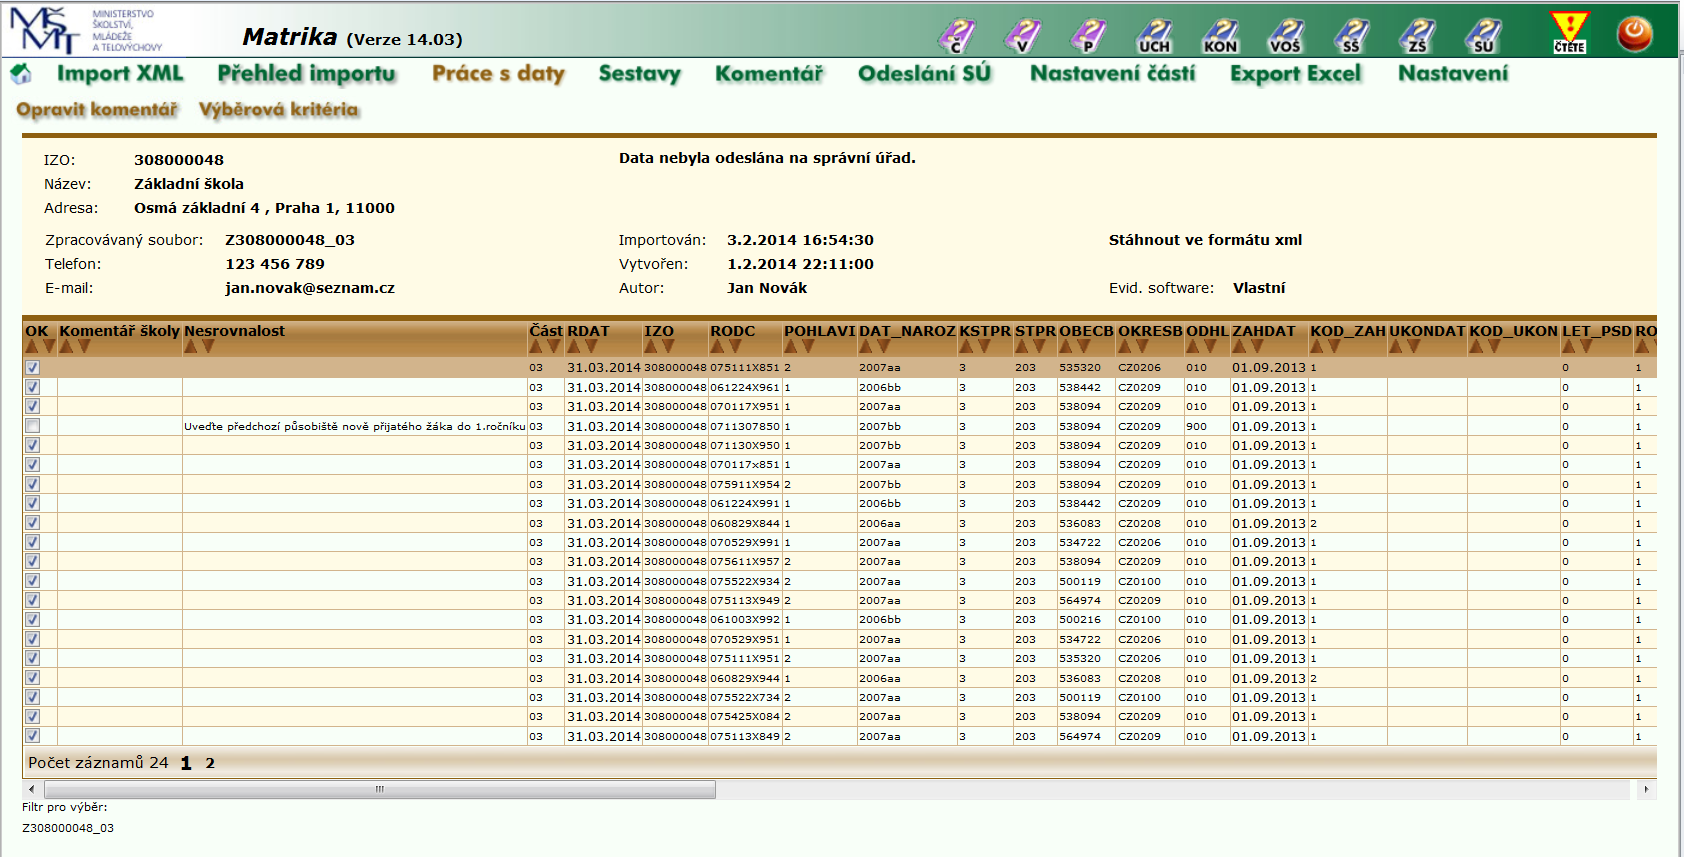The height and width of the screenshot is (857, 1684).
Task: Toggle OK checkbox for row 071130X950
Action: point(33,445)
